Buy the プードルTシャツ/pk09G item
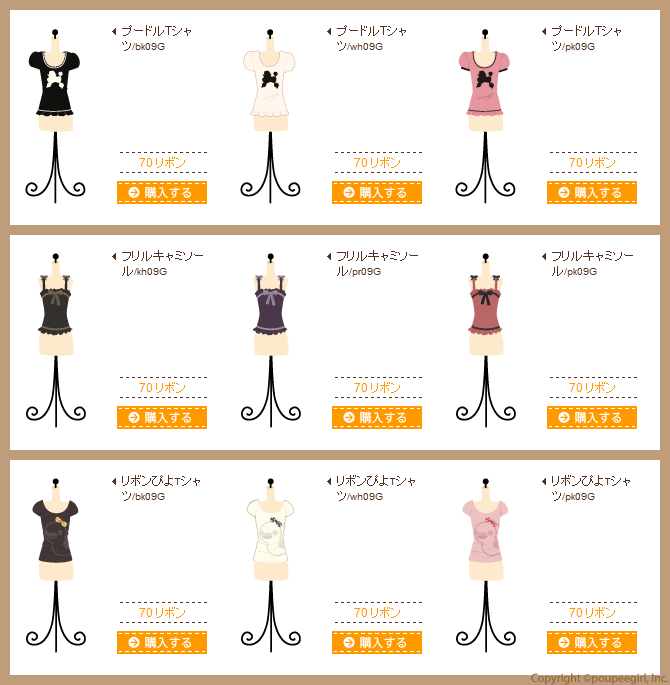 point(591,192)
